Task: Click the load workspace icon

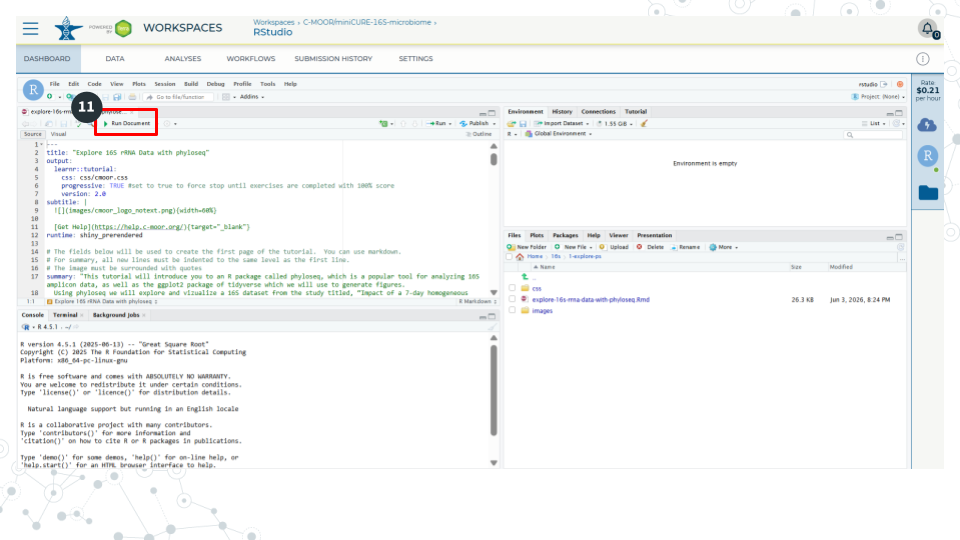Action: tap(511, 124)
